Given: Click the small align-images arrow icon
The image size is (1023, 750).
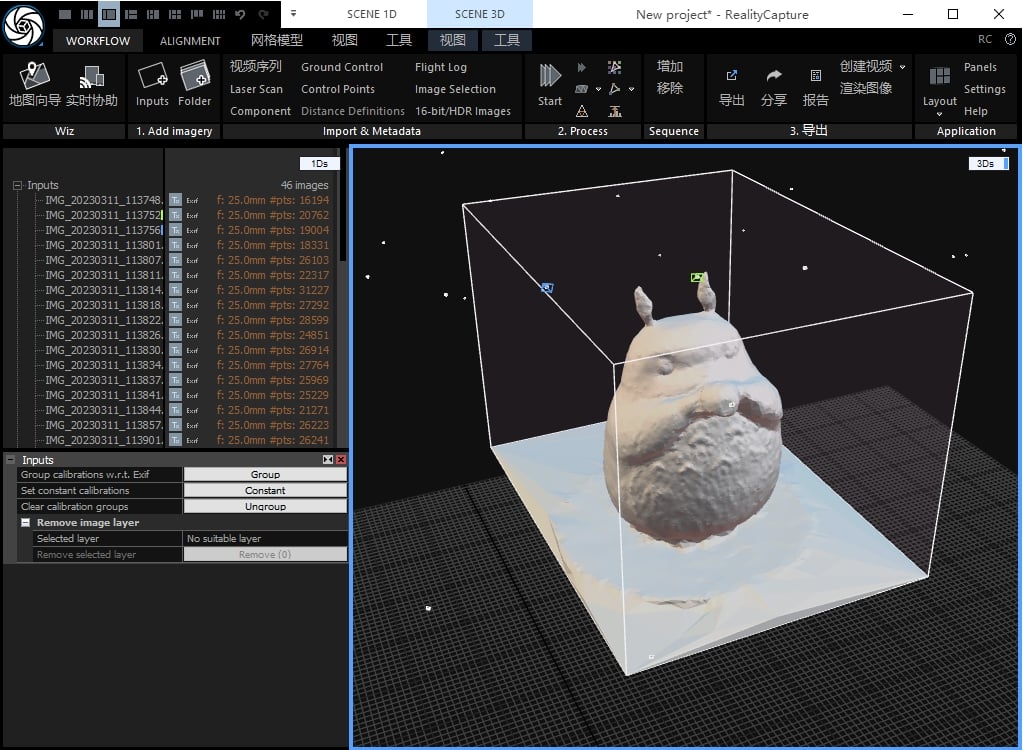Looking at the screenshot, I should point(582,67).
